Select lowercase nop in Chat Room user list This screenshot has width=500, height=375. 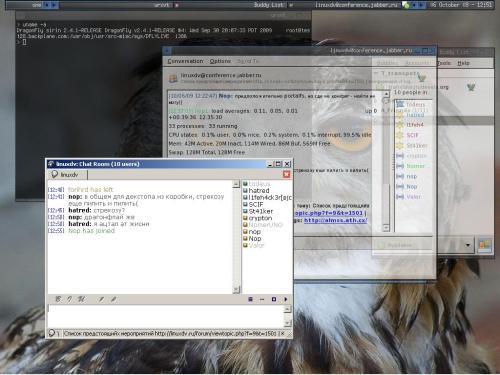255,232
